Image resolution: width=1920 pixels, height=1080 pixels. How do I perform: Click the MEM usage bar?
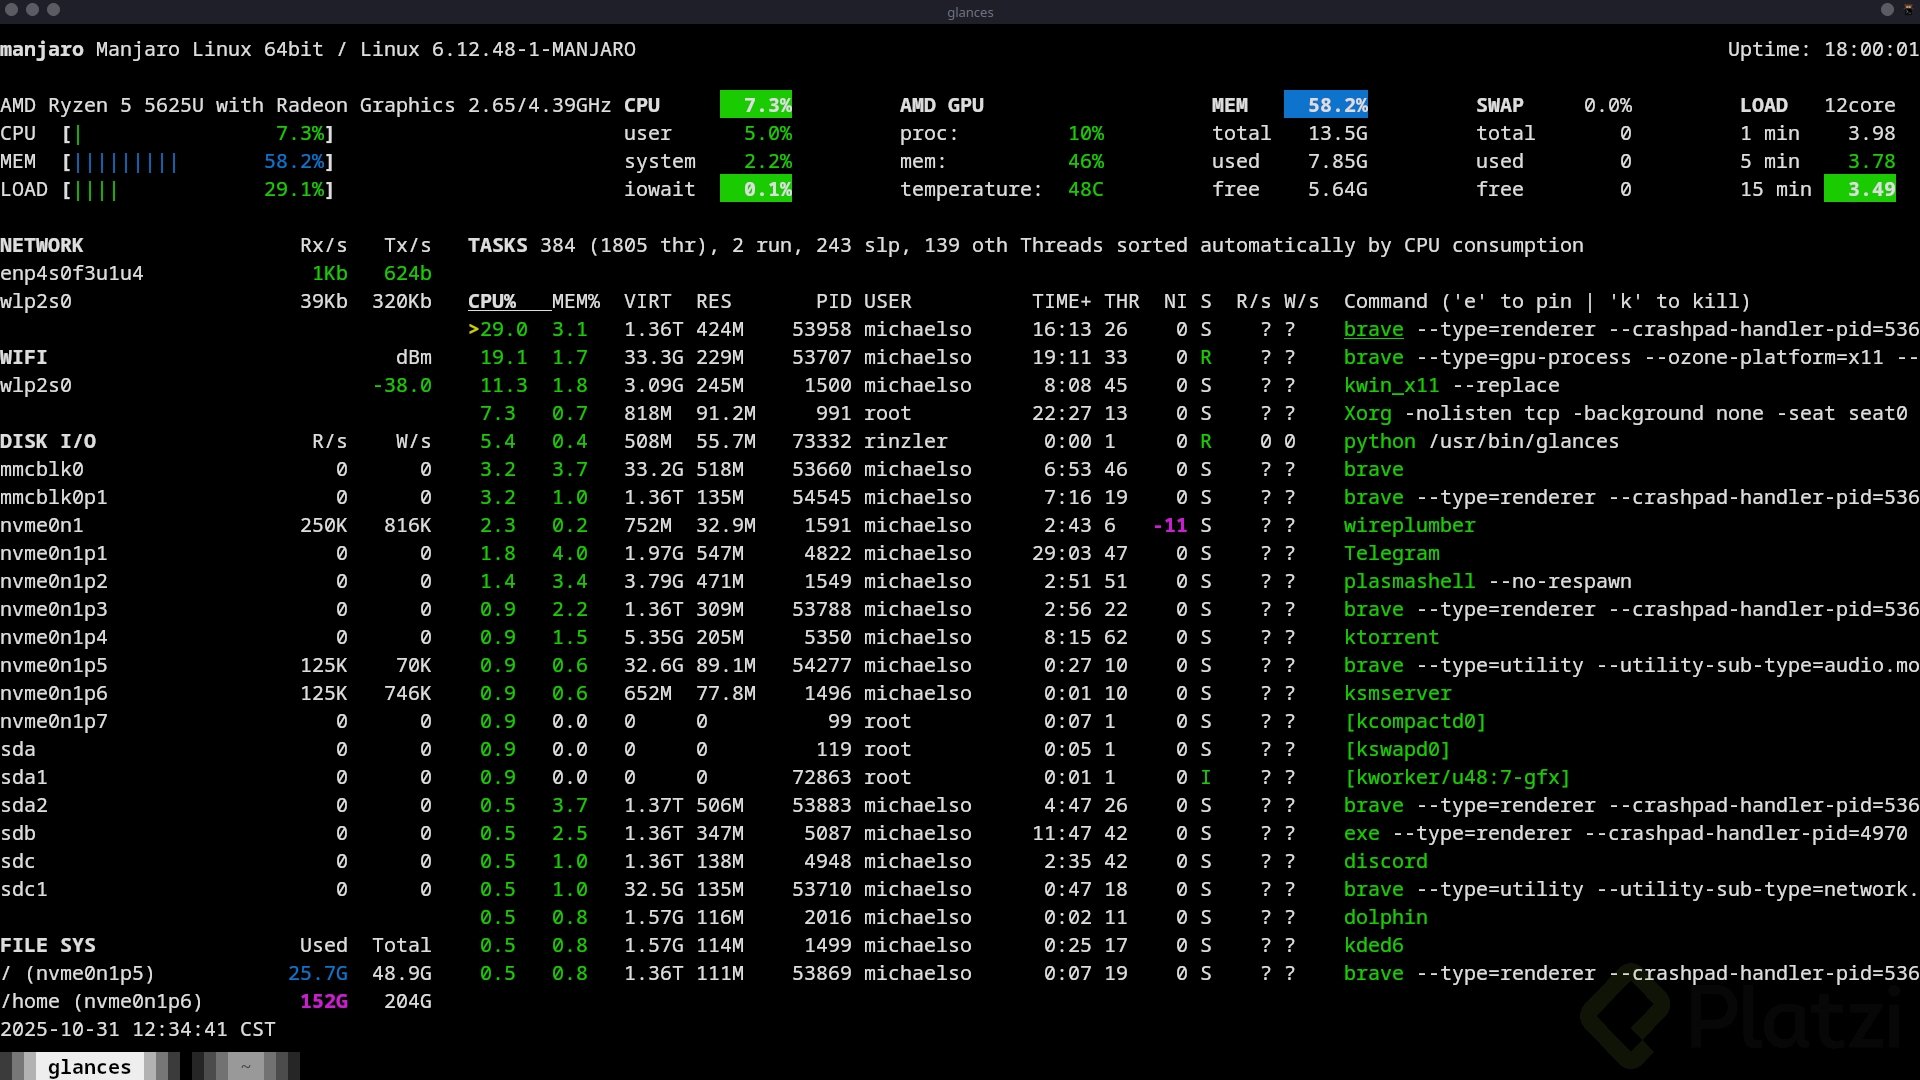tap(126, 161)
